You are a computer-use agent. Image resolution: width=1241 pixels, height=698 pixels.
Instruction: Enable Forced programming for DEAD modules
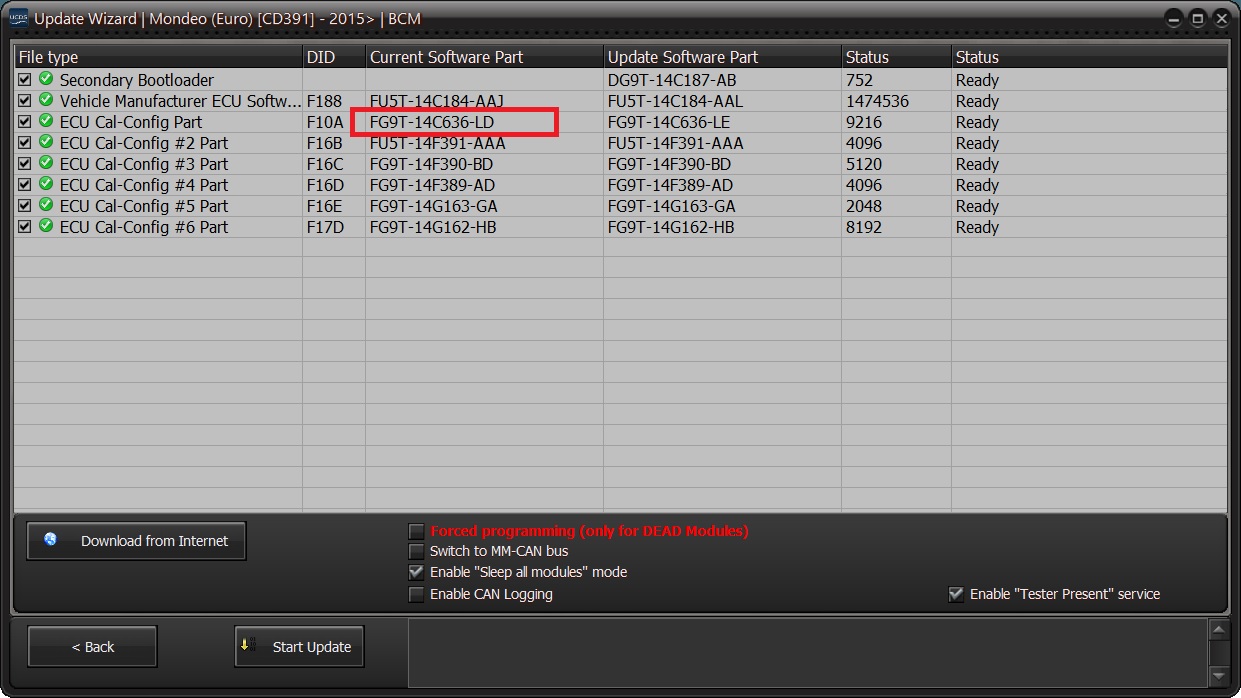[417, 531]
